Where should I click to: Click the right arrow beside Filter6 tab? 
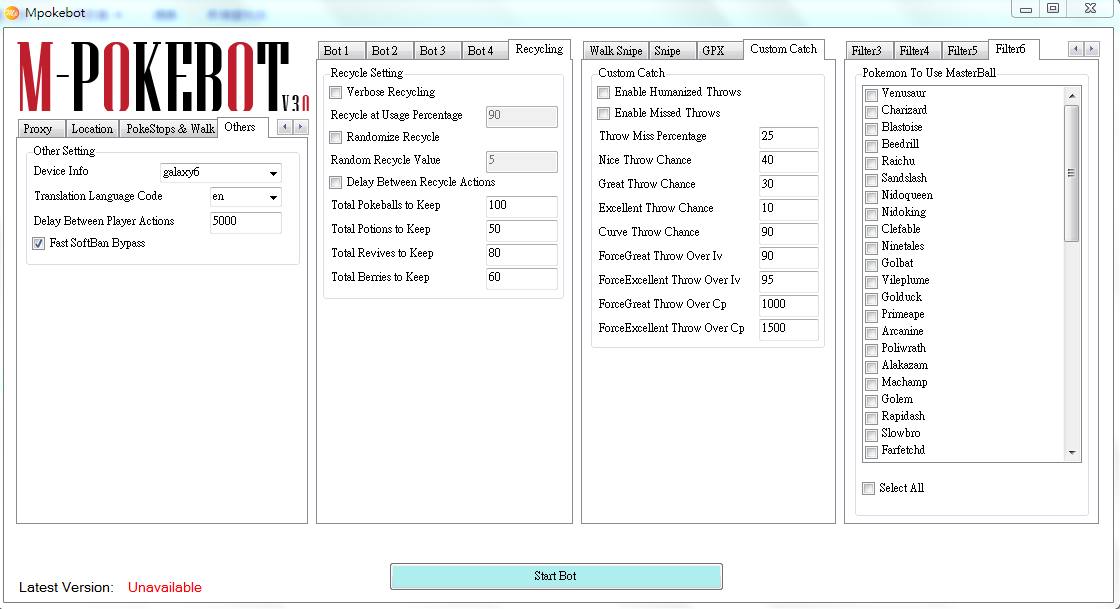point(1091,49)
